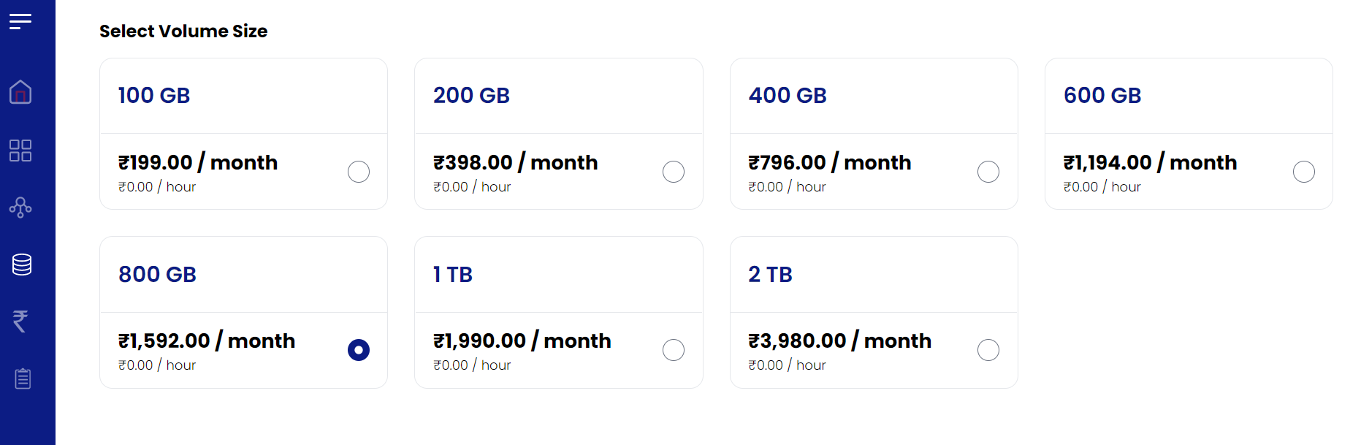Click the 400 GB card title

point(787,96)
